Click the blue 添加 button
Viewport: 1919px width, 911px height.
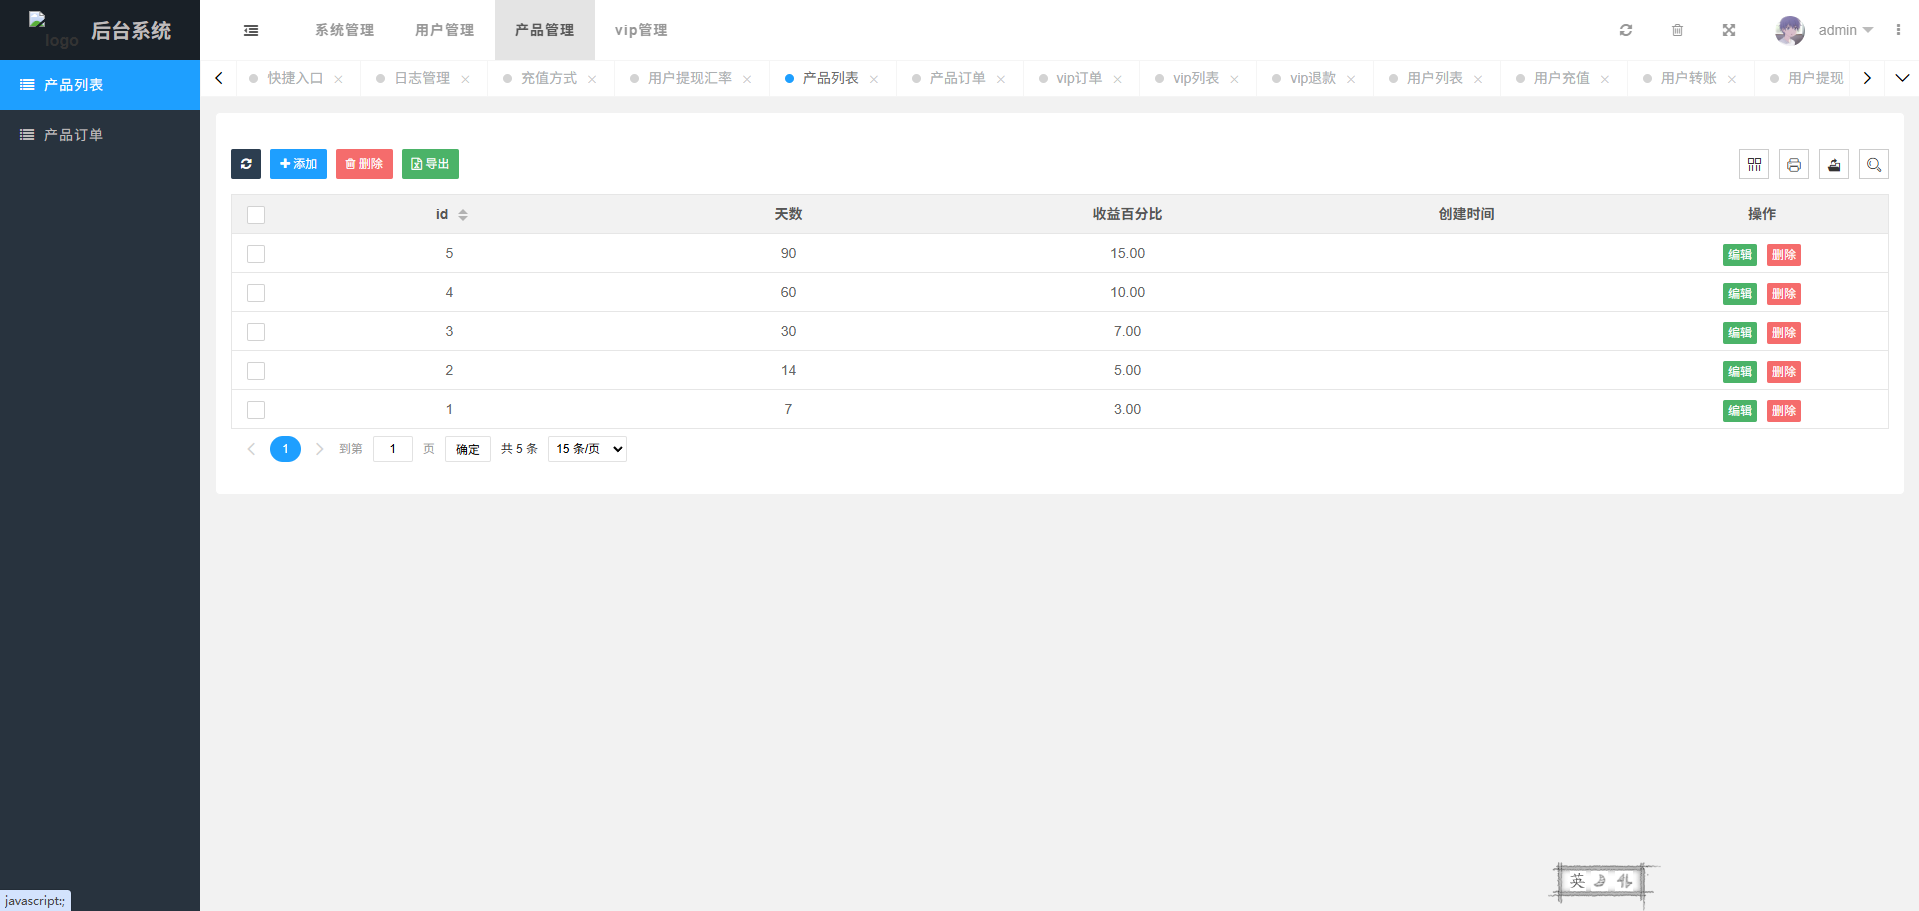(x=298, y=164)
